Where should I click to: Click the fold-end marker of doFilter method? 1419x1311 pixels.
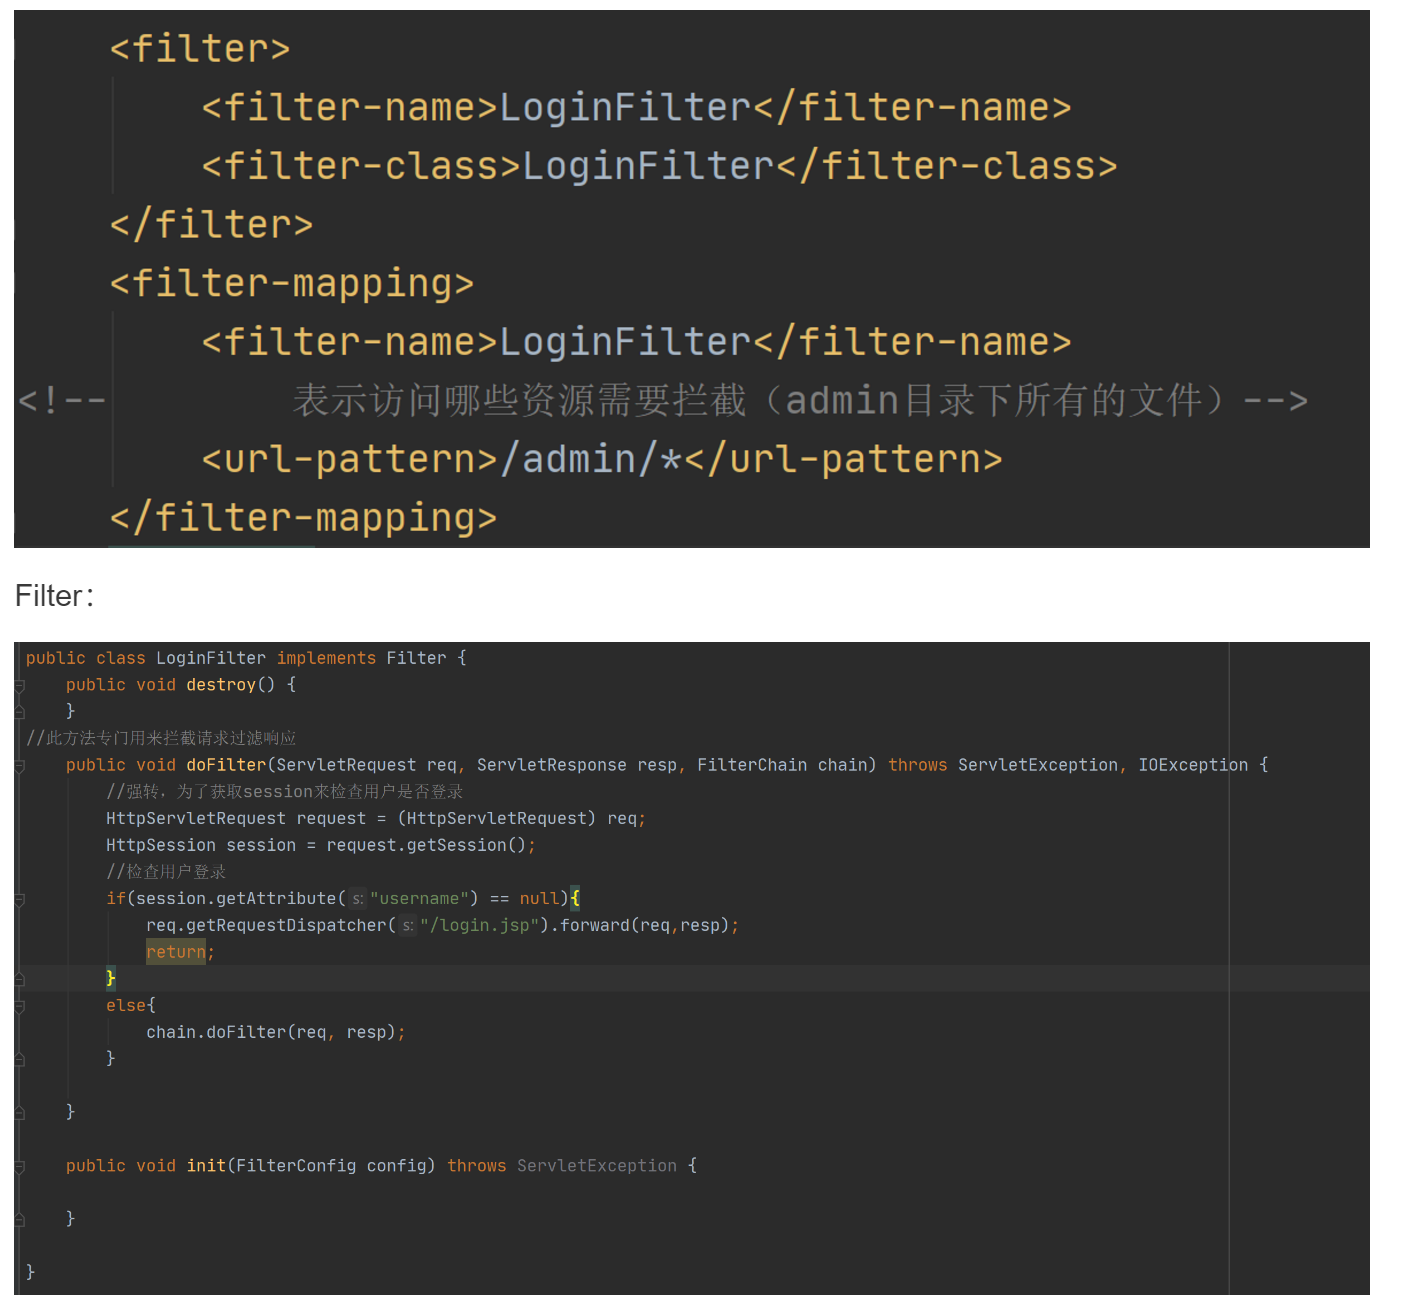[x=19, y=1112]
